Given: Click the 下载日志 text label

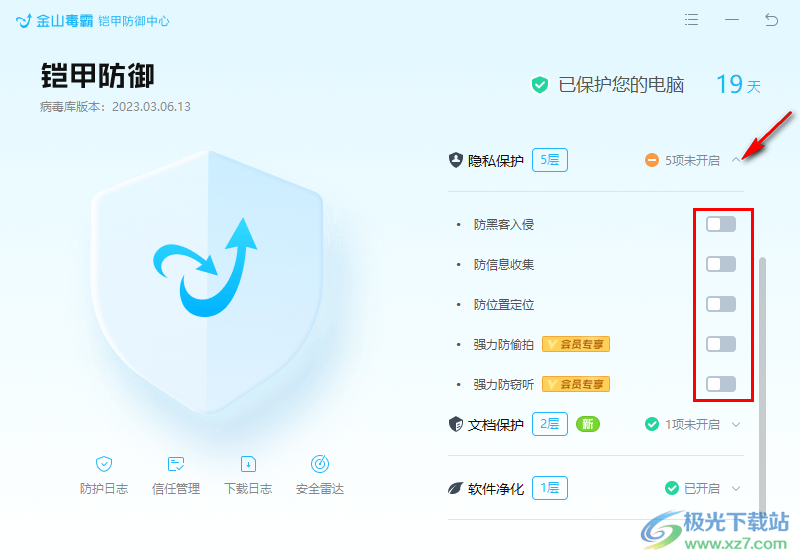Looking at the screenshot, I should click(x=248, y=489).
